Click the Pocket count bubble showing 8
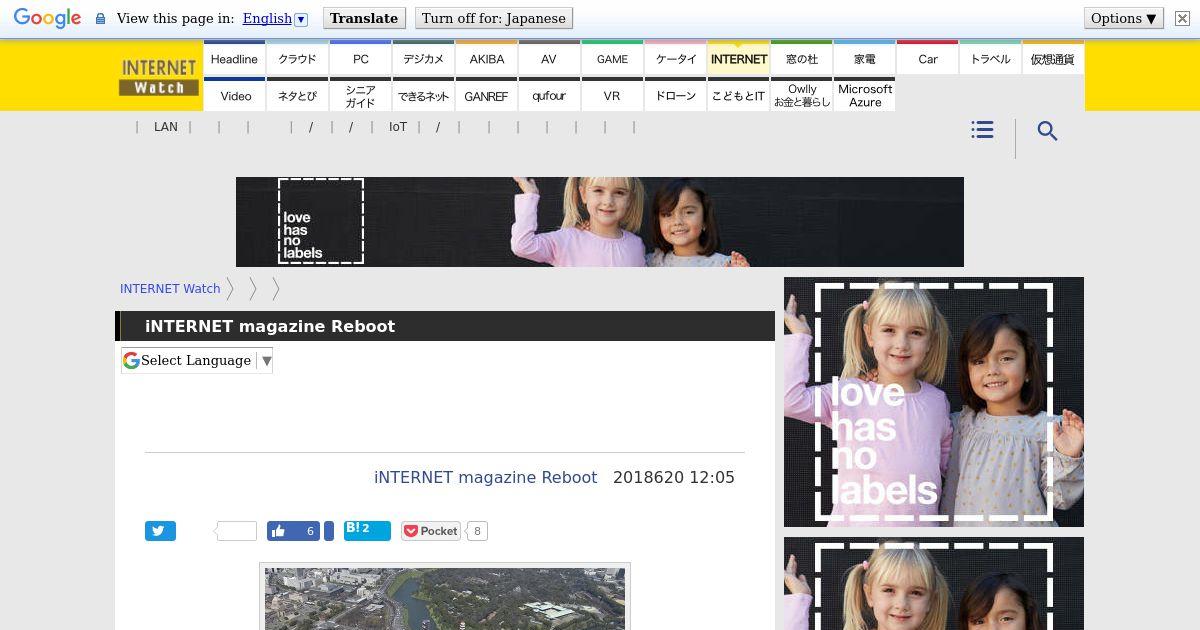The height and width of the screenshot is (630, 1200). 477,531
